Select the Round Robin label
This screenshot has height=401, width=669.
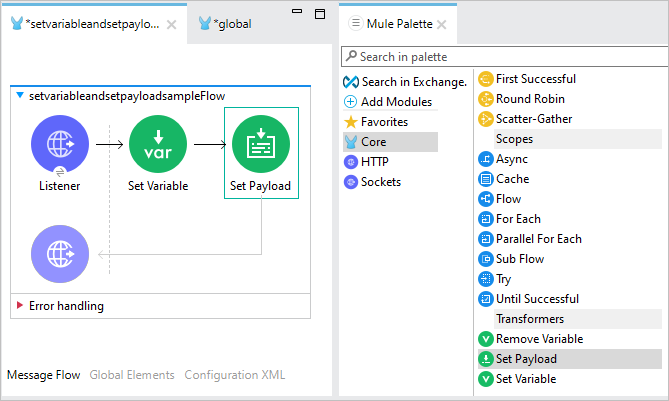(530, 99)
